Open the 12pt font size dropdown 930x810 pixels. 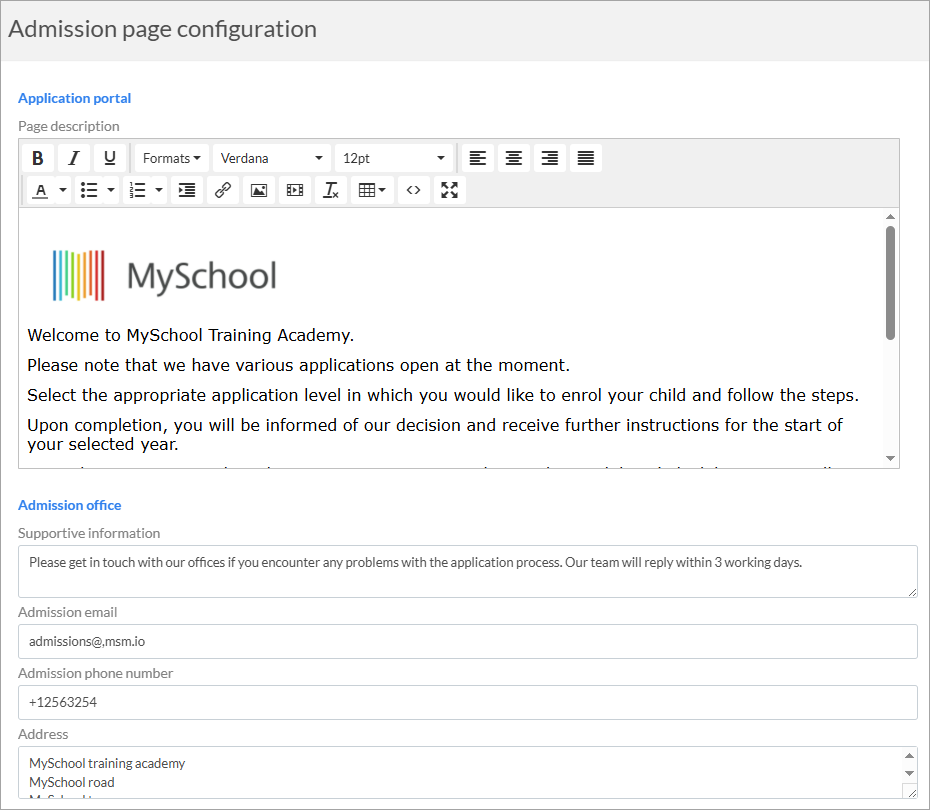click(394, 157)
